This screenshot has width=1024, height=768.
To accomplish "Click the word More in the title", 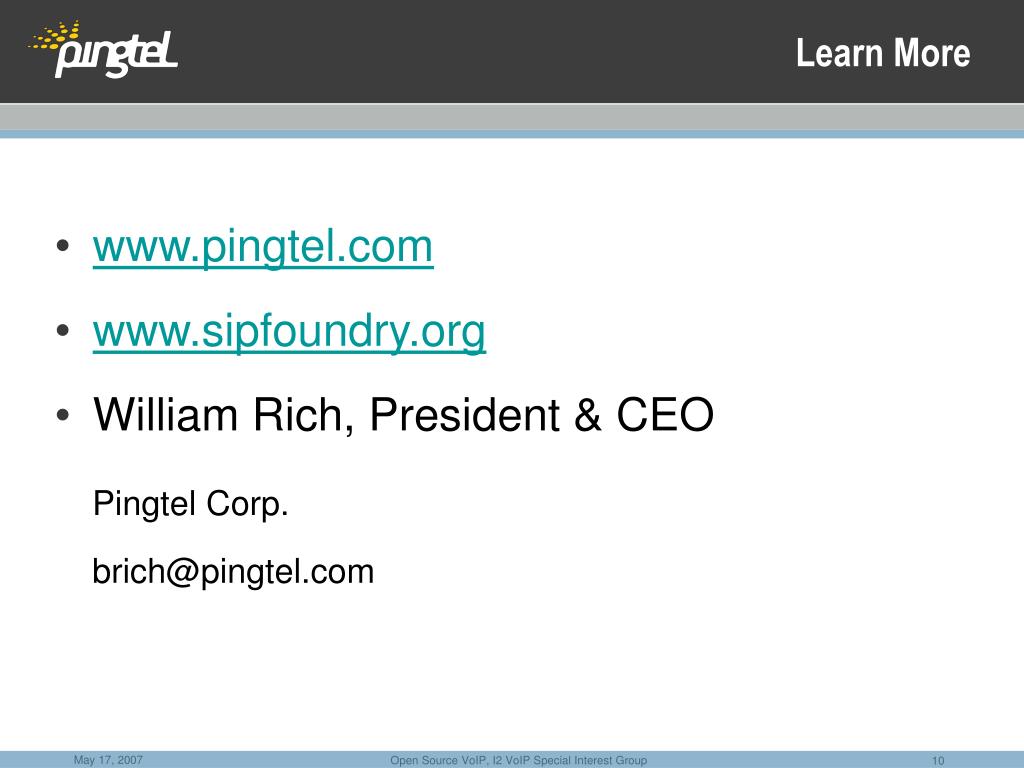I will pos(932,53).
